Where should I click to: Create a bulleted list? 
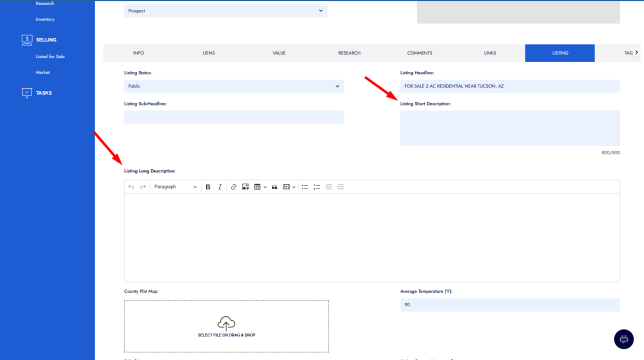point(305,187)
